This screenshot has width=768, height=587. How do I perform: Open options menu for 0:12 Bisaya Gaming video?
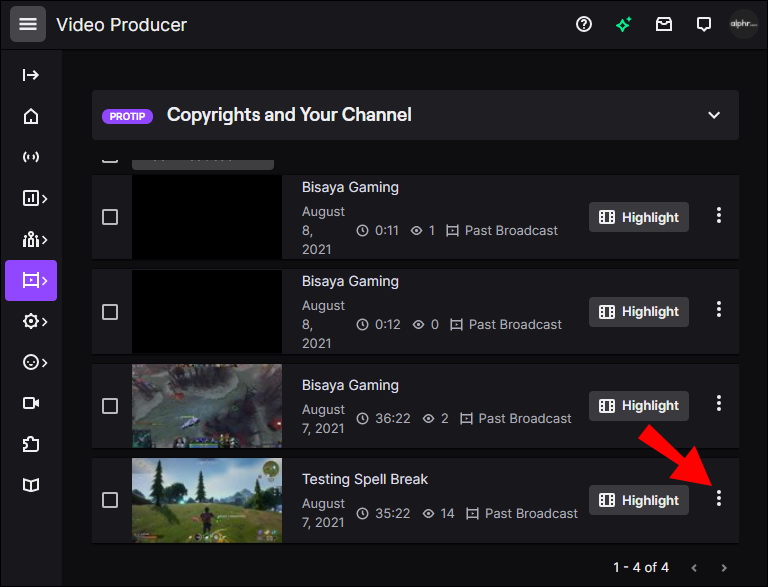coord(719,309)
